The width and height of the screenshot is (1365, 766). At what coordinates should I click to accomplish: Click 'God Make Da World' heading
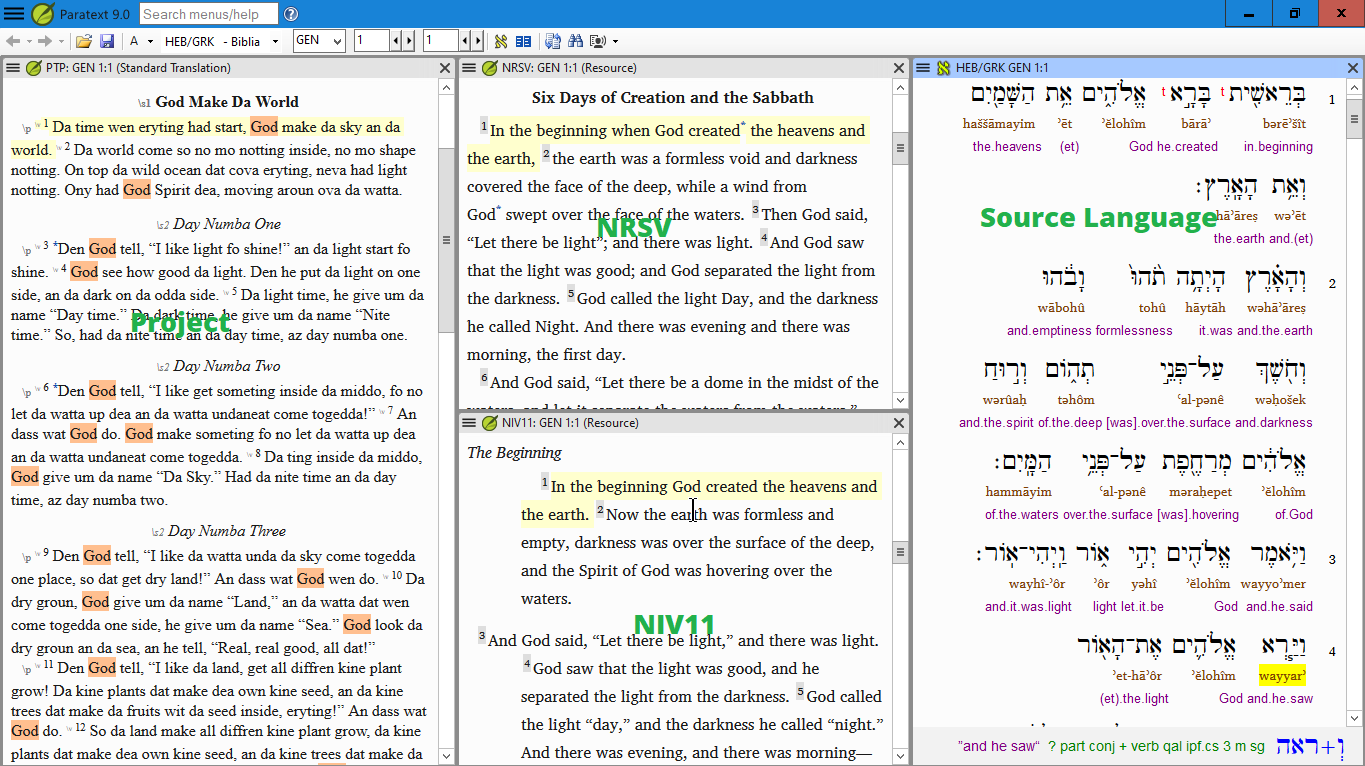(x=227, y=102)
